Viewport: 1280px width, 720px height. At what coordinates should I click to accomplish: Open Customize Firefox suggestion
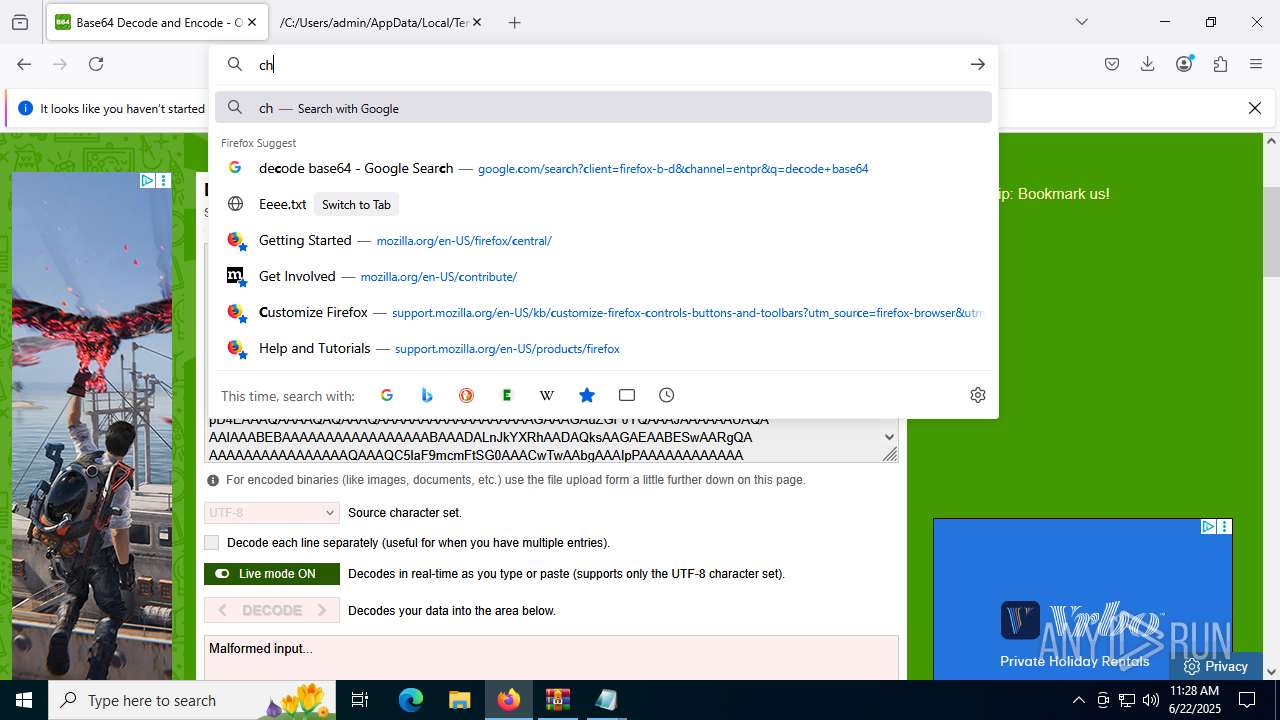pyautogui.click(x=603, y=312)
